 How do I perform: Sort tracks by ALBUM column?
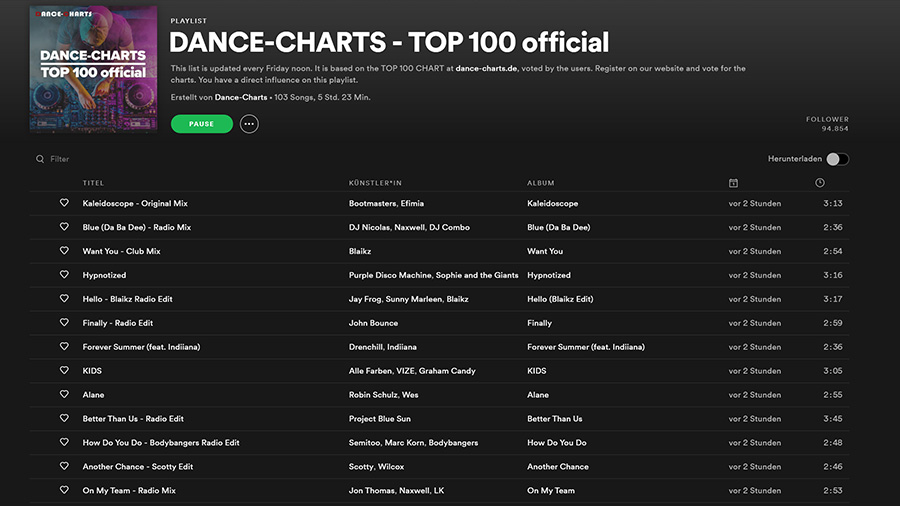click(x=541, y=183)
